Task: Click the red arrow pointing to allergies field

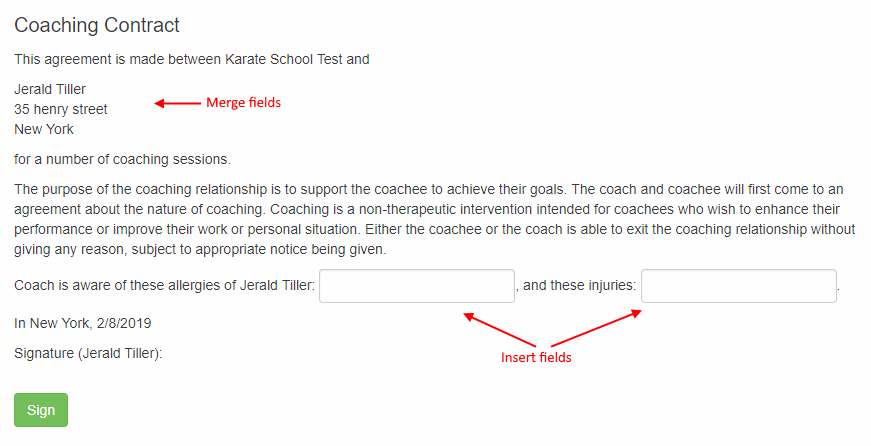Action: tap(499, 330)
